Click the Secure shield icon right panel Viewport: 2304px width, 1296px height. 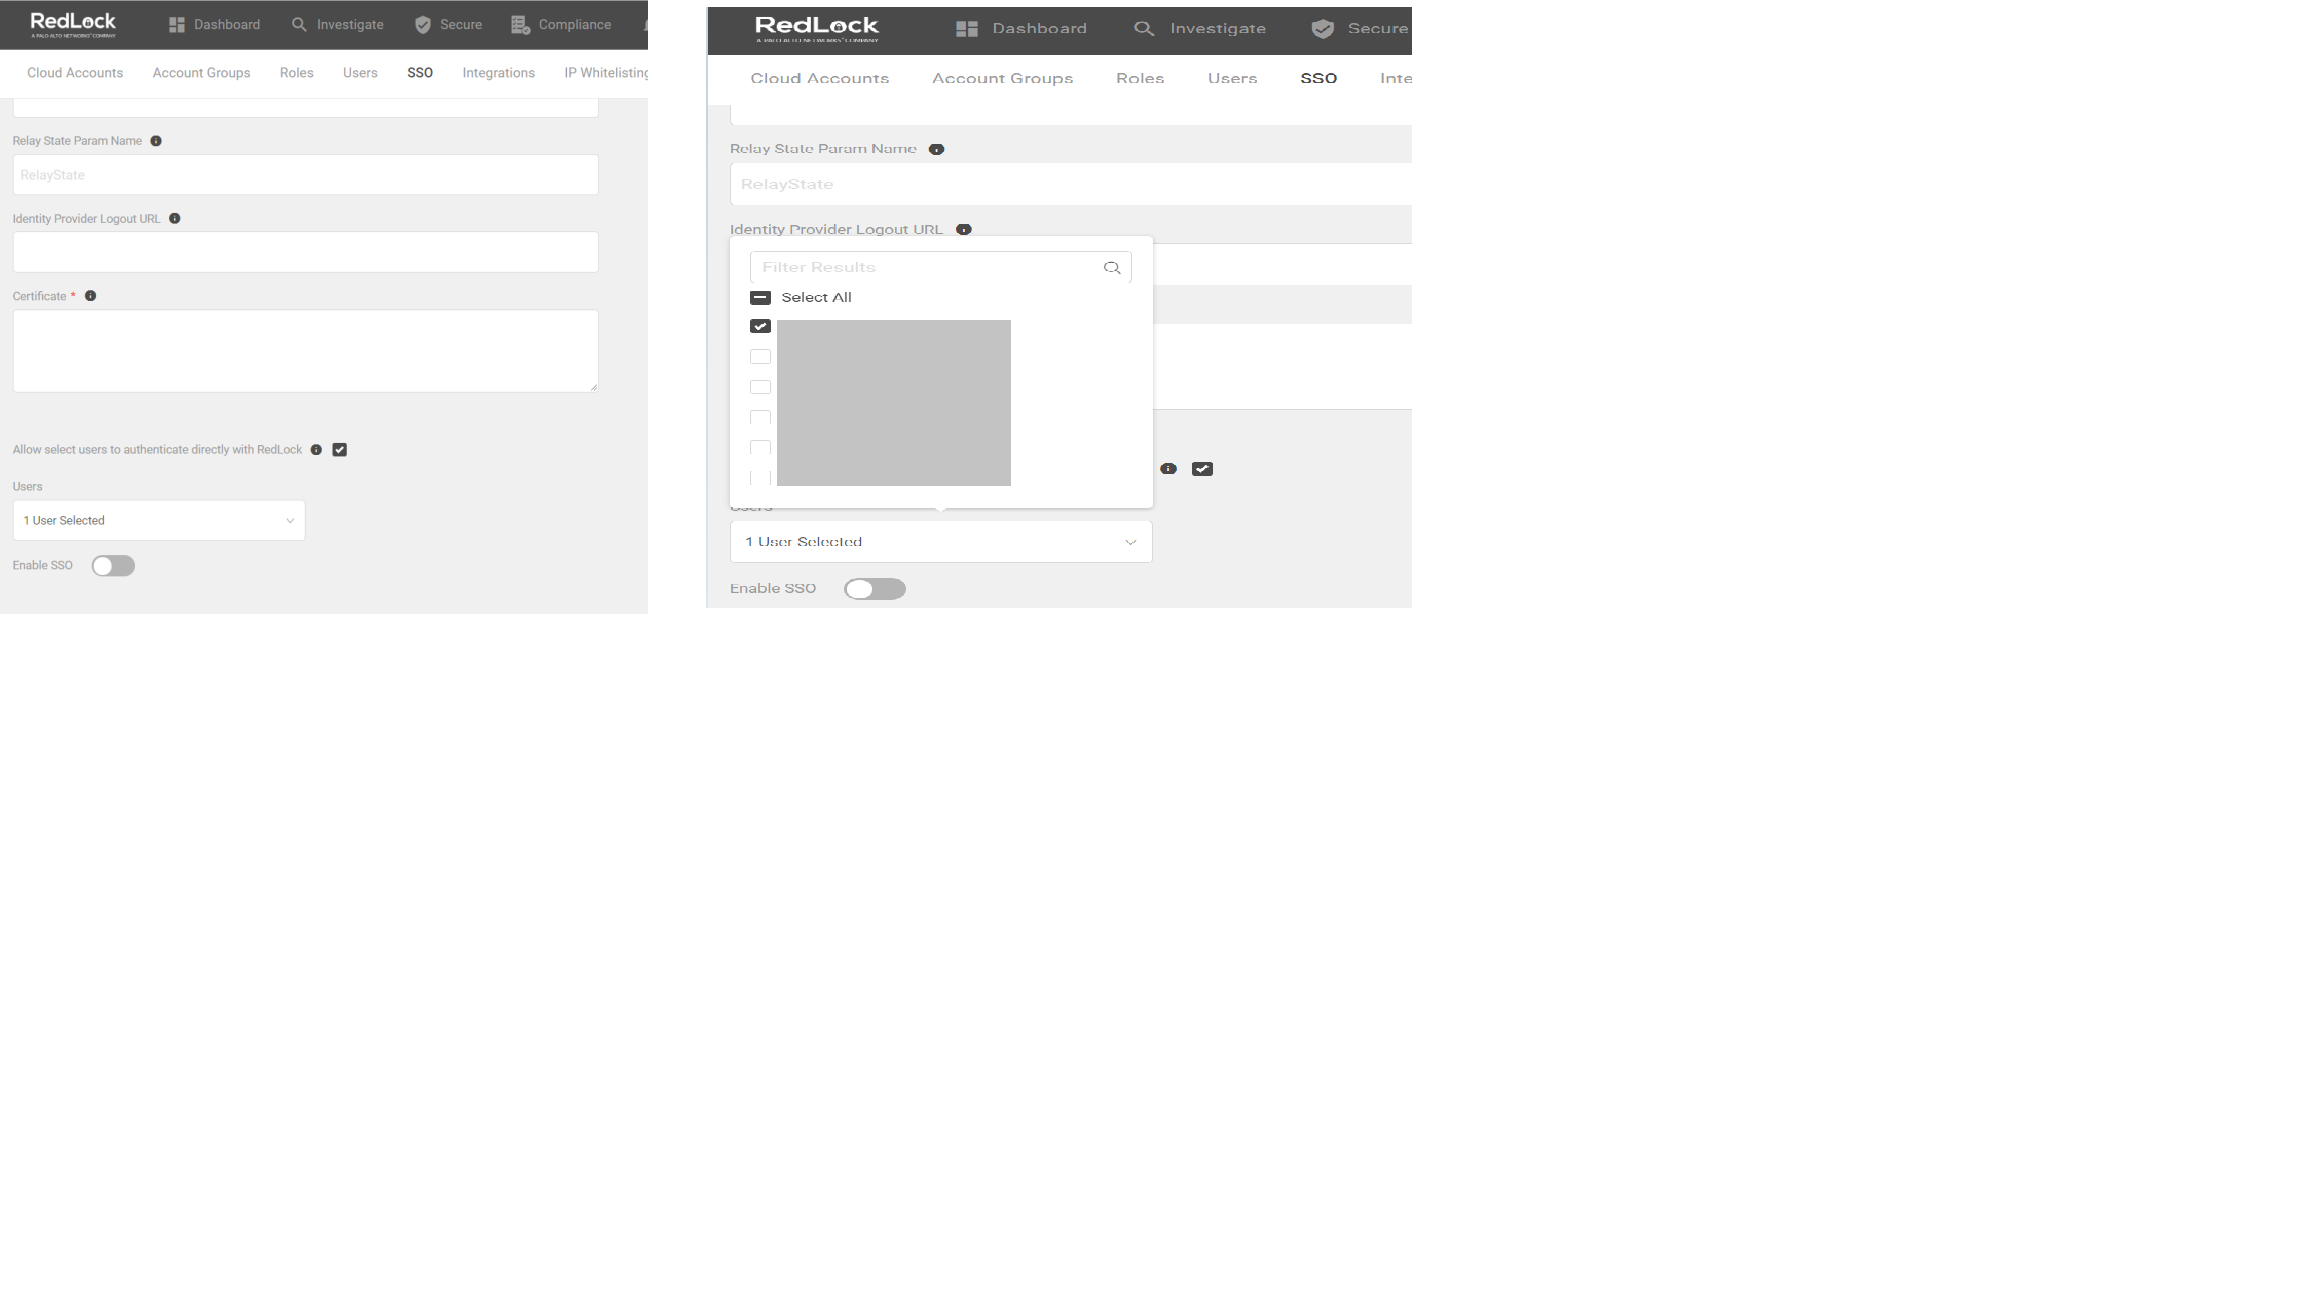click(x=1323, y=28)
